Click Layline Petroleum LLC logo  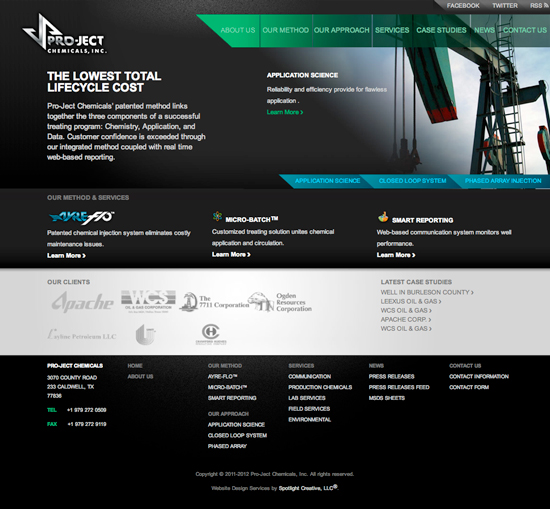point(82,335)
